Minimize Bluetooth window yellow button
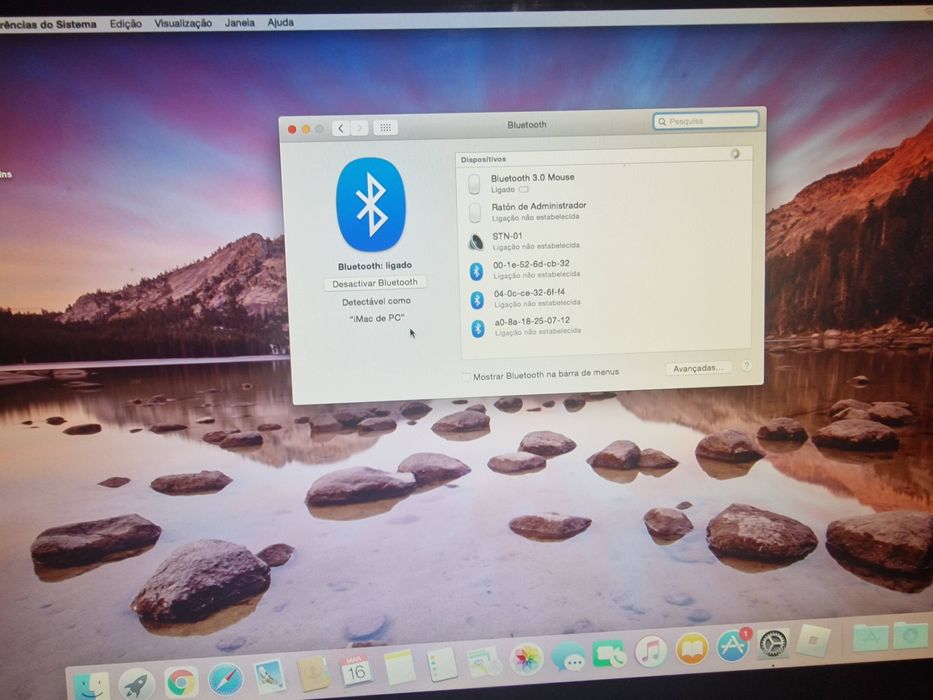This screenshot has width=933, height=700. [x=306, y=129]
